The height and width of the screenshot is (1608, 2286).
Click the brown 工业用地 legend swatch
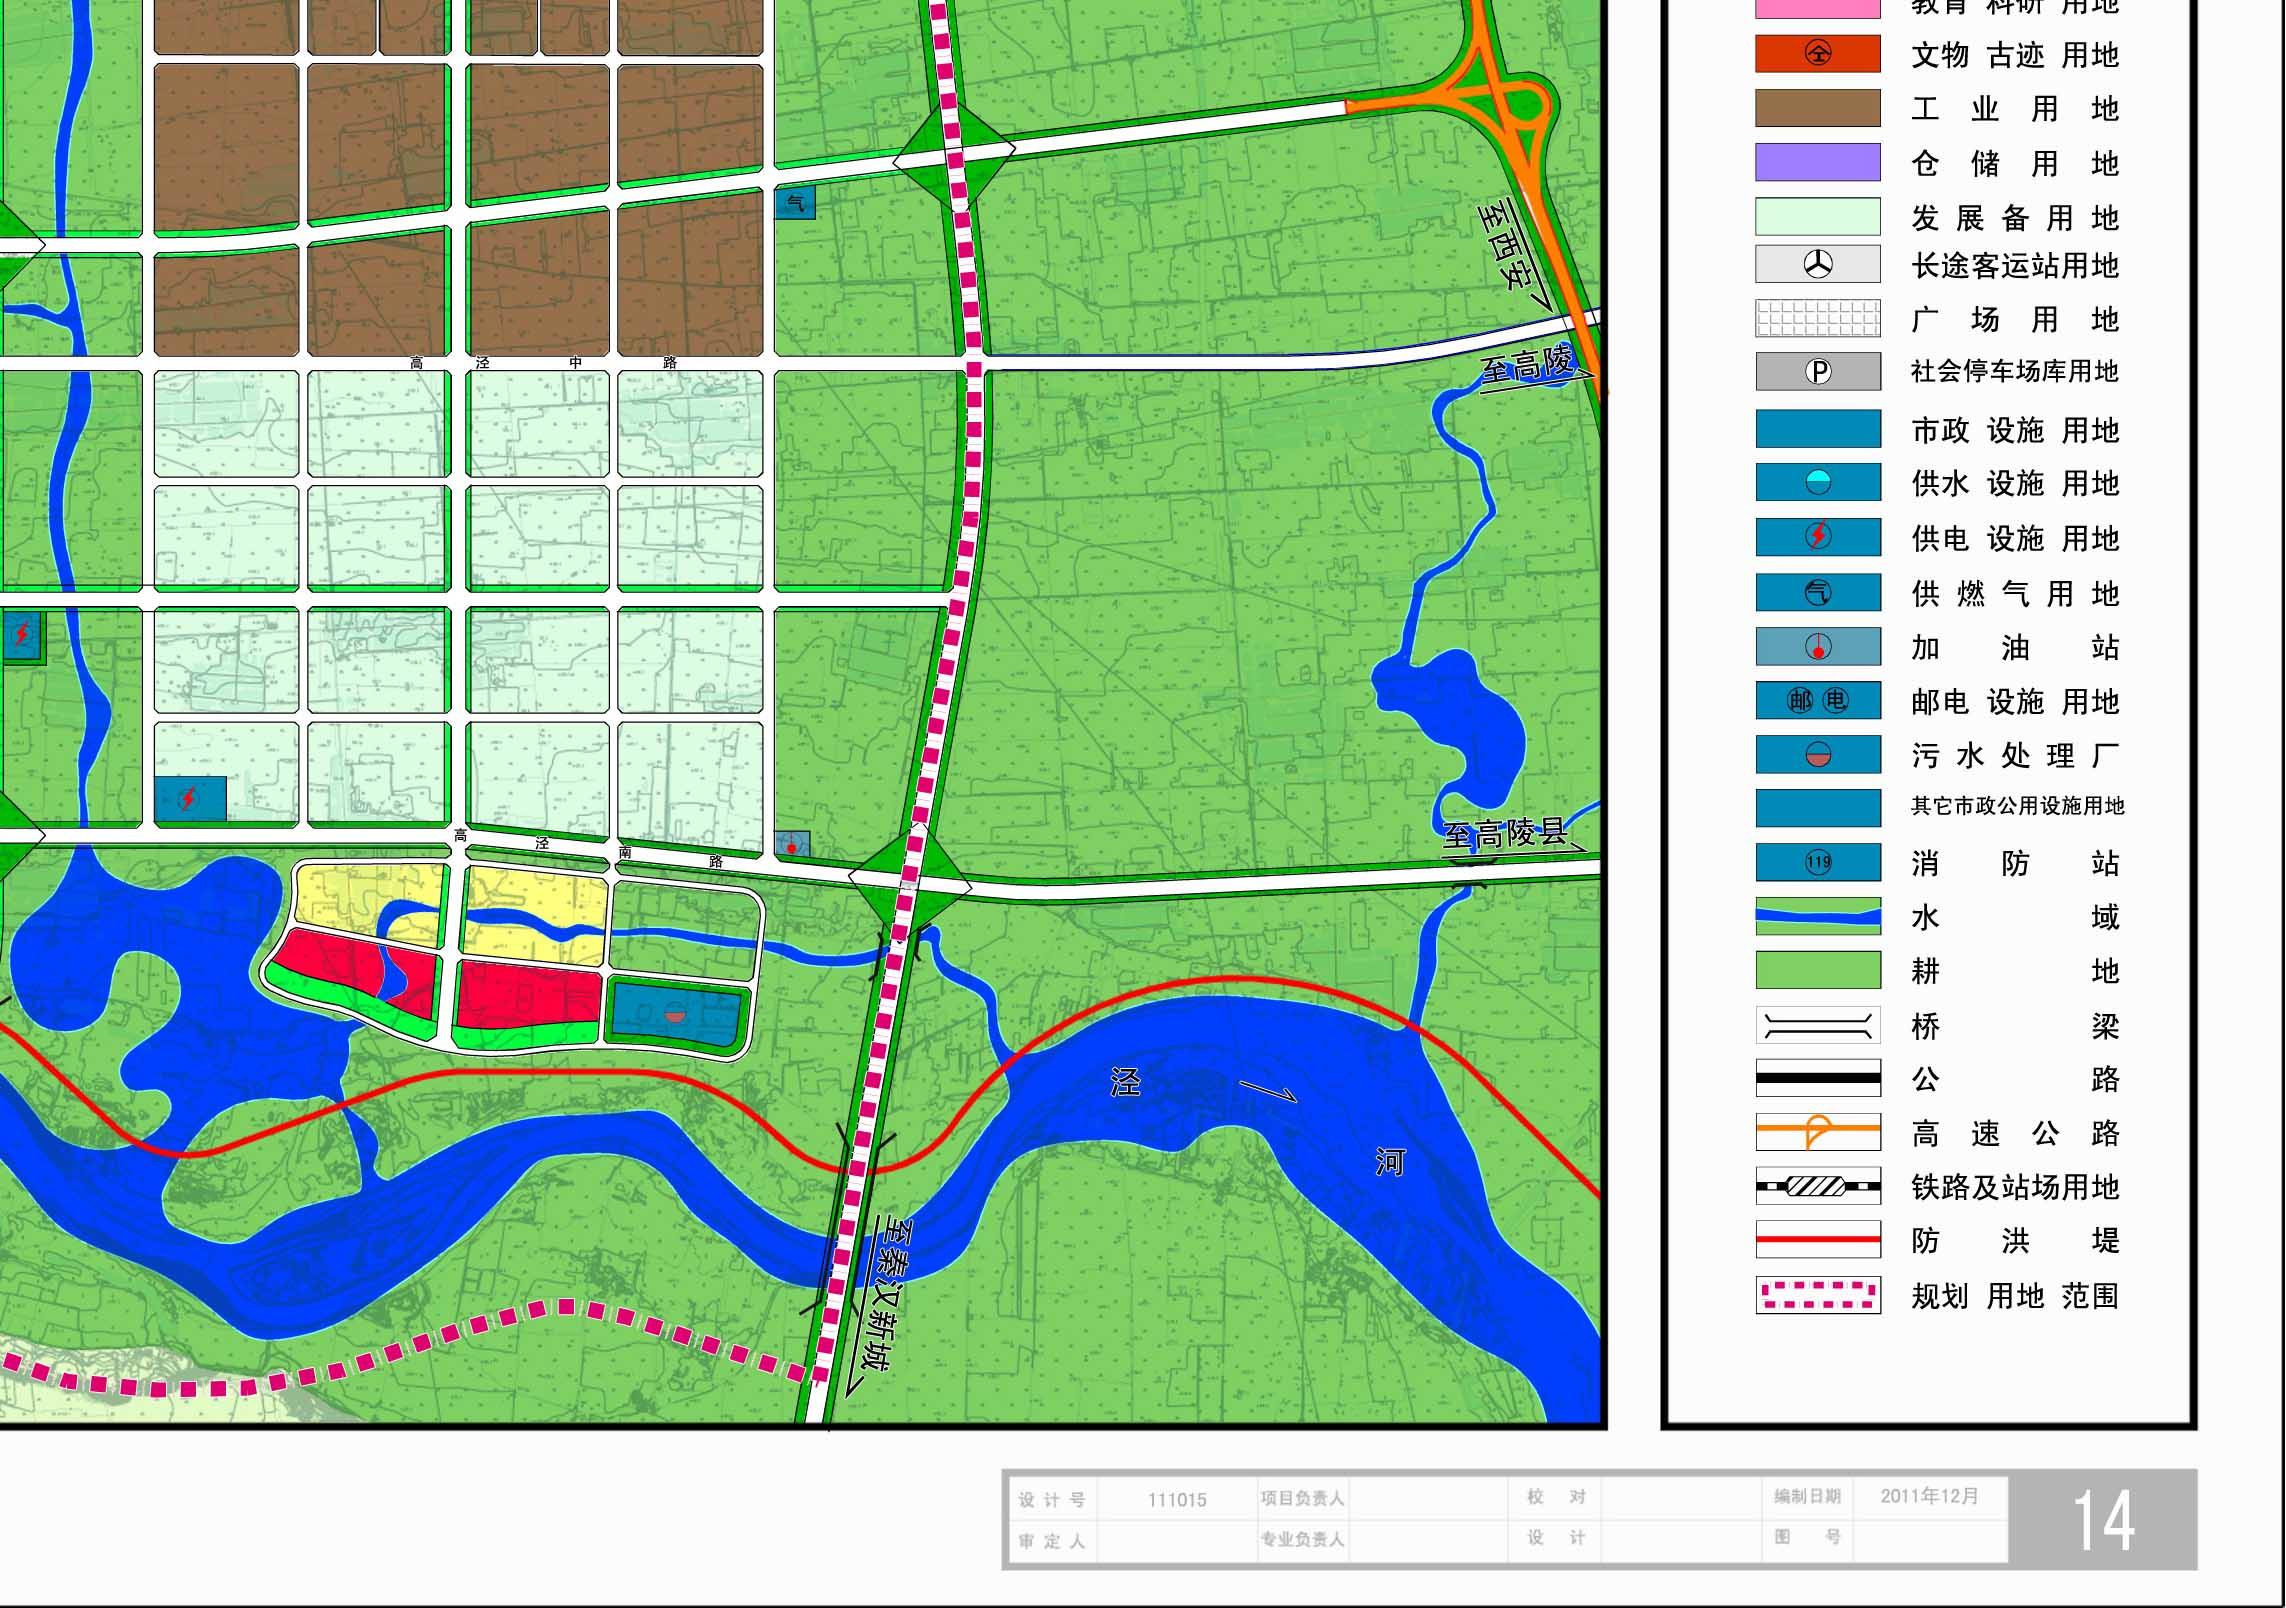[x=1818, y=108]
